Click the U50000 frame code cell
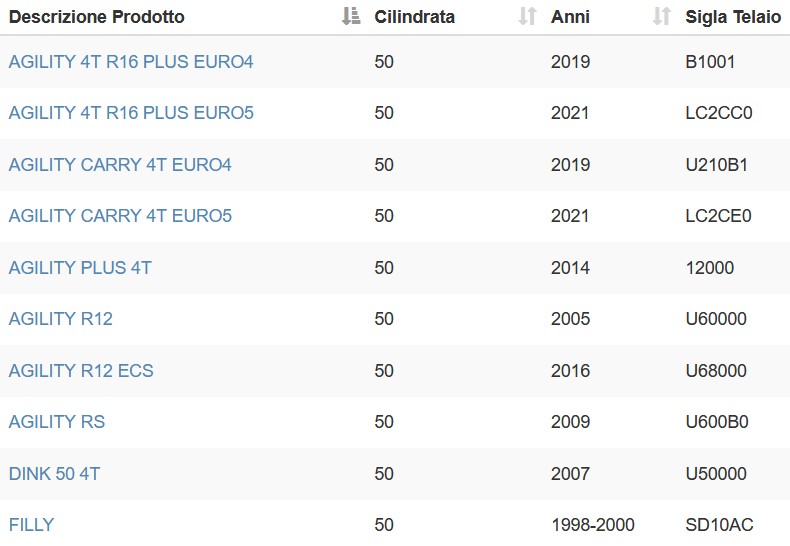 point(716,474)
